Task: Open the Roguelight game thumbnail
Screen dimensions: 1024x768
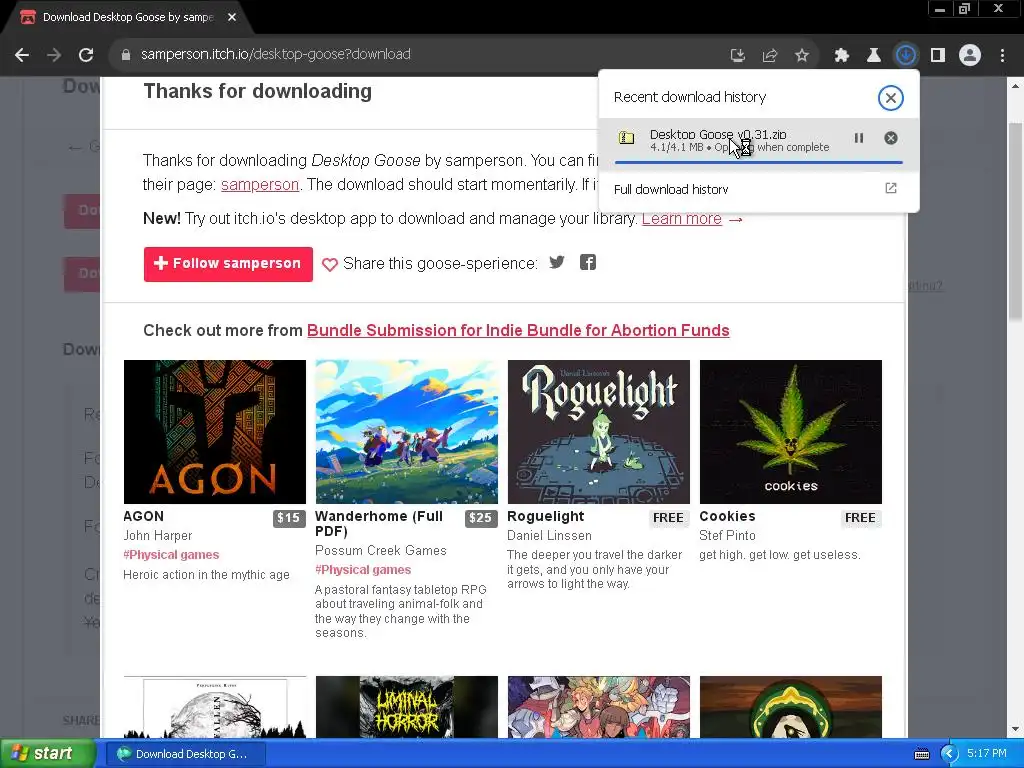Action: pos(598,432)
